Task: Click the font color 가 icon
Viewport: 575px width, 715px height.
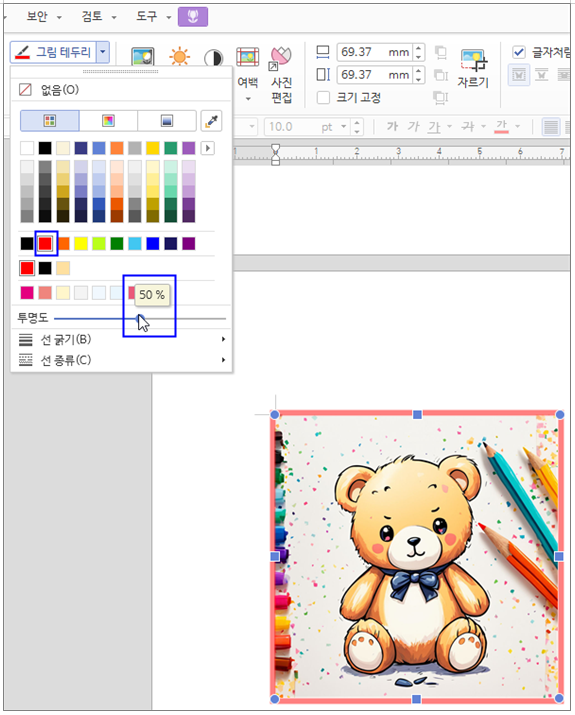Action: pos(502,126)
